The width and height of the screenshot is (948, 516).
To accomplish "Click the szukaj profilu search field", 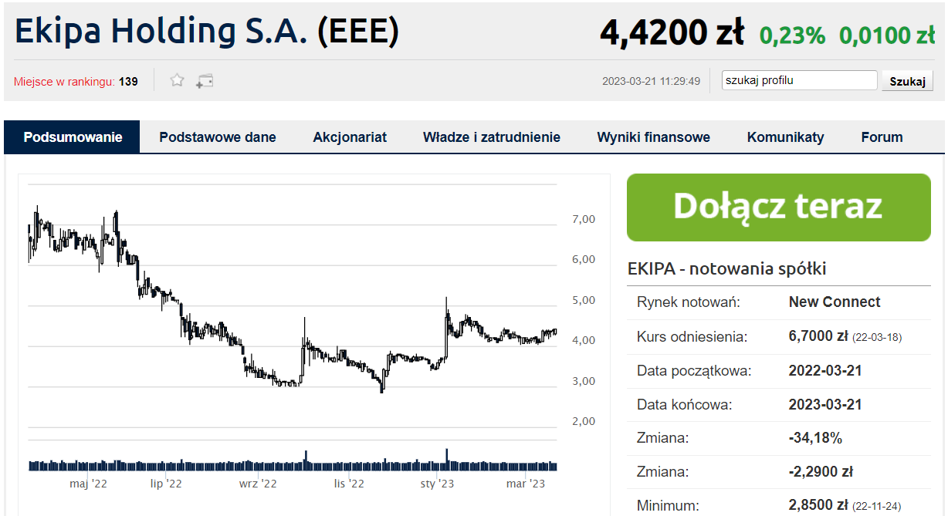I will tap(799, 80).
